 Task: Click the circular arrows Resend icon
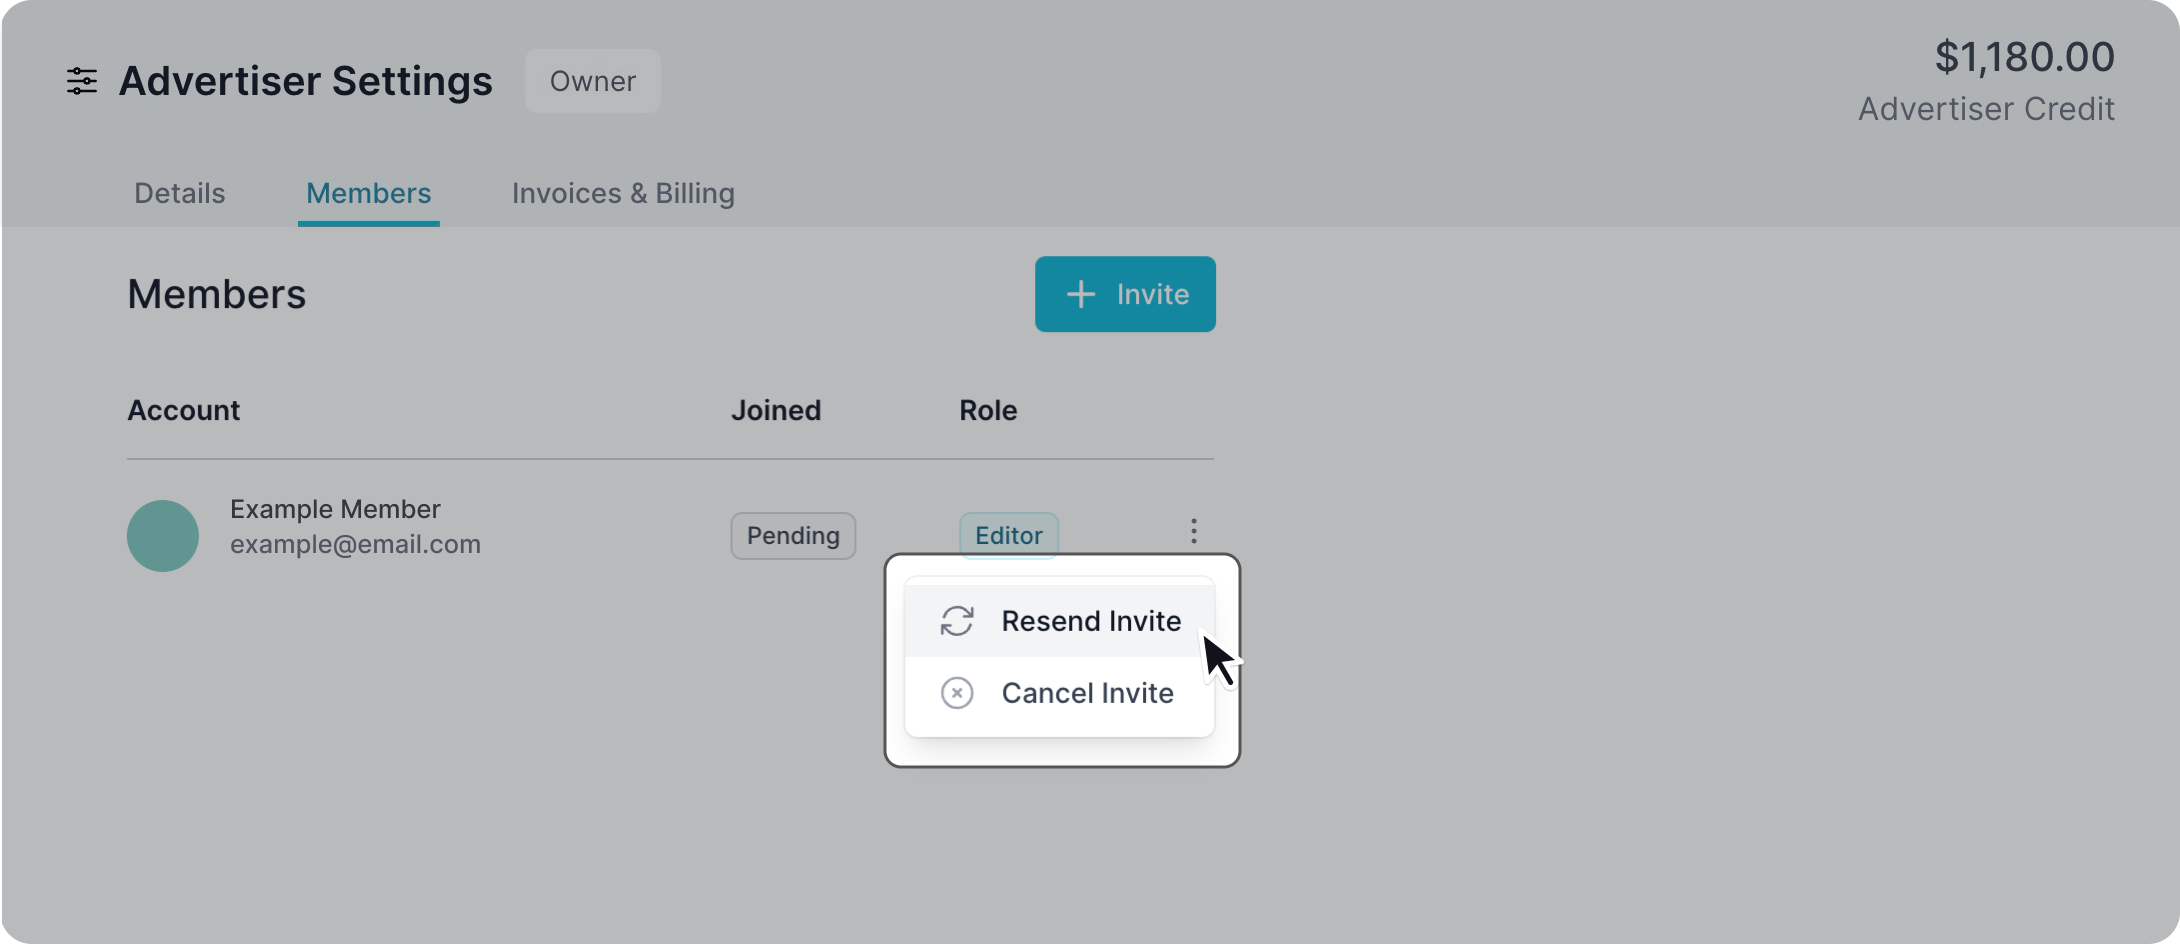957,621
